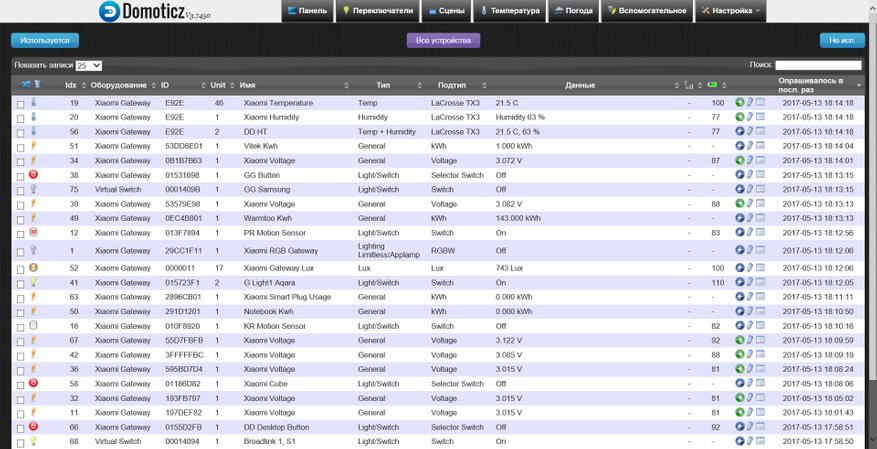The height and width of the screenshot is (449, 877).
Task: Go to the Сцены tab
Action: click(x=446, y=11)
